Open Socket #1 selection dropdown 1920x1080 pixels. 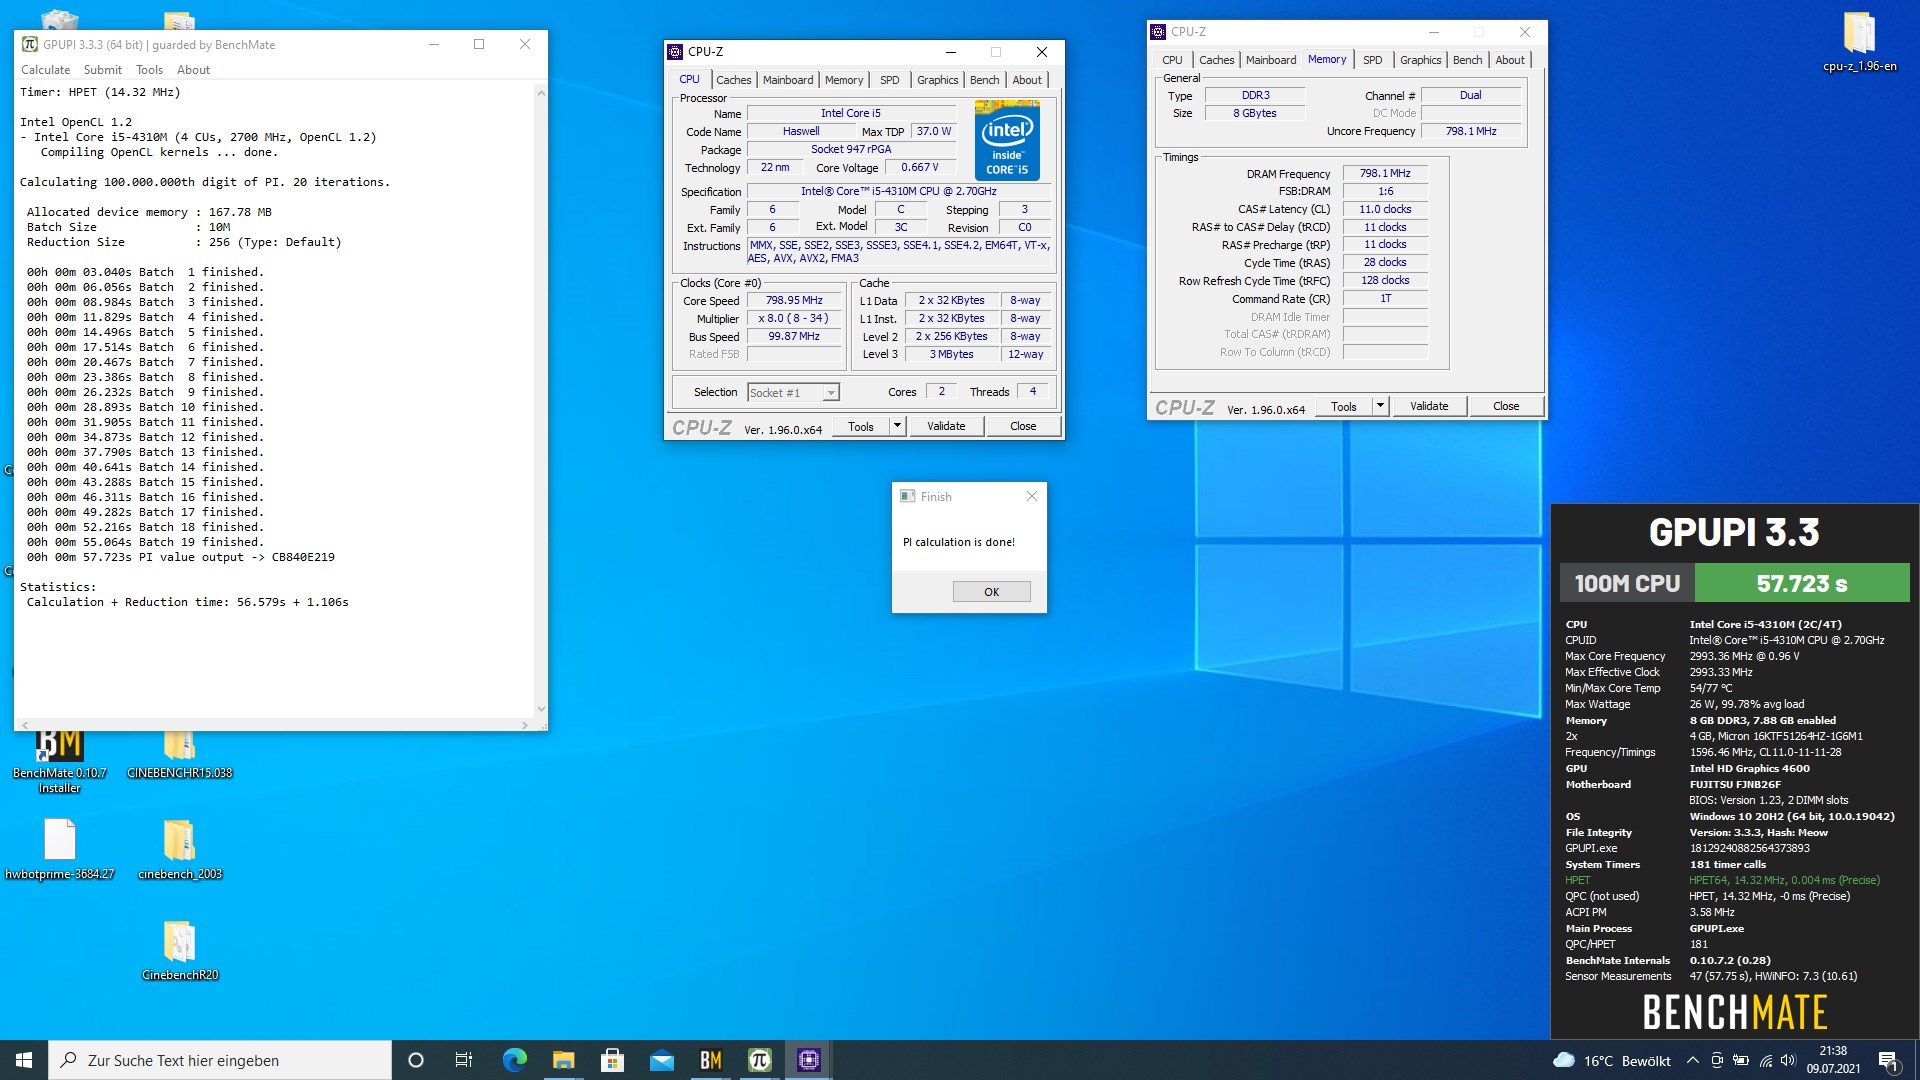pos(793,393)
